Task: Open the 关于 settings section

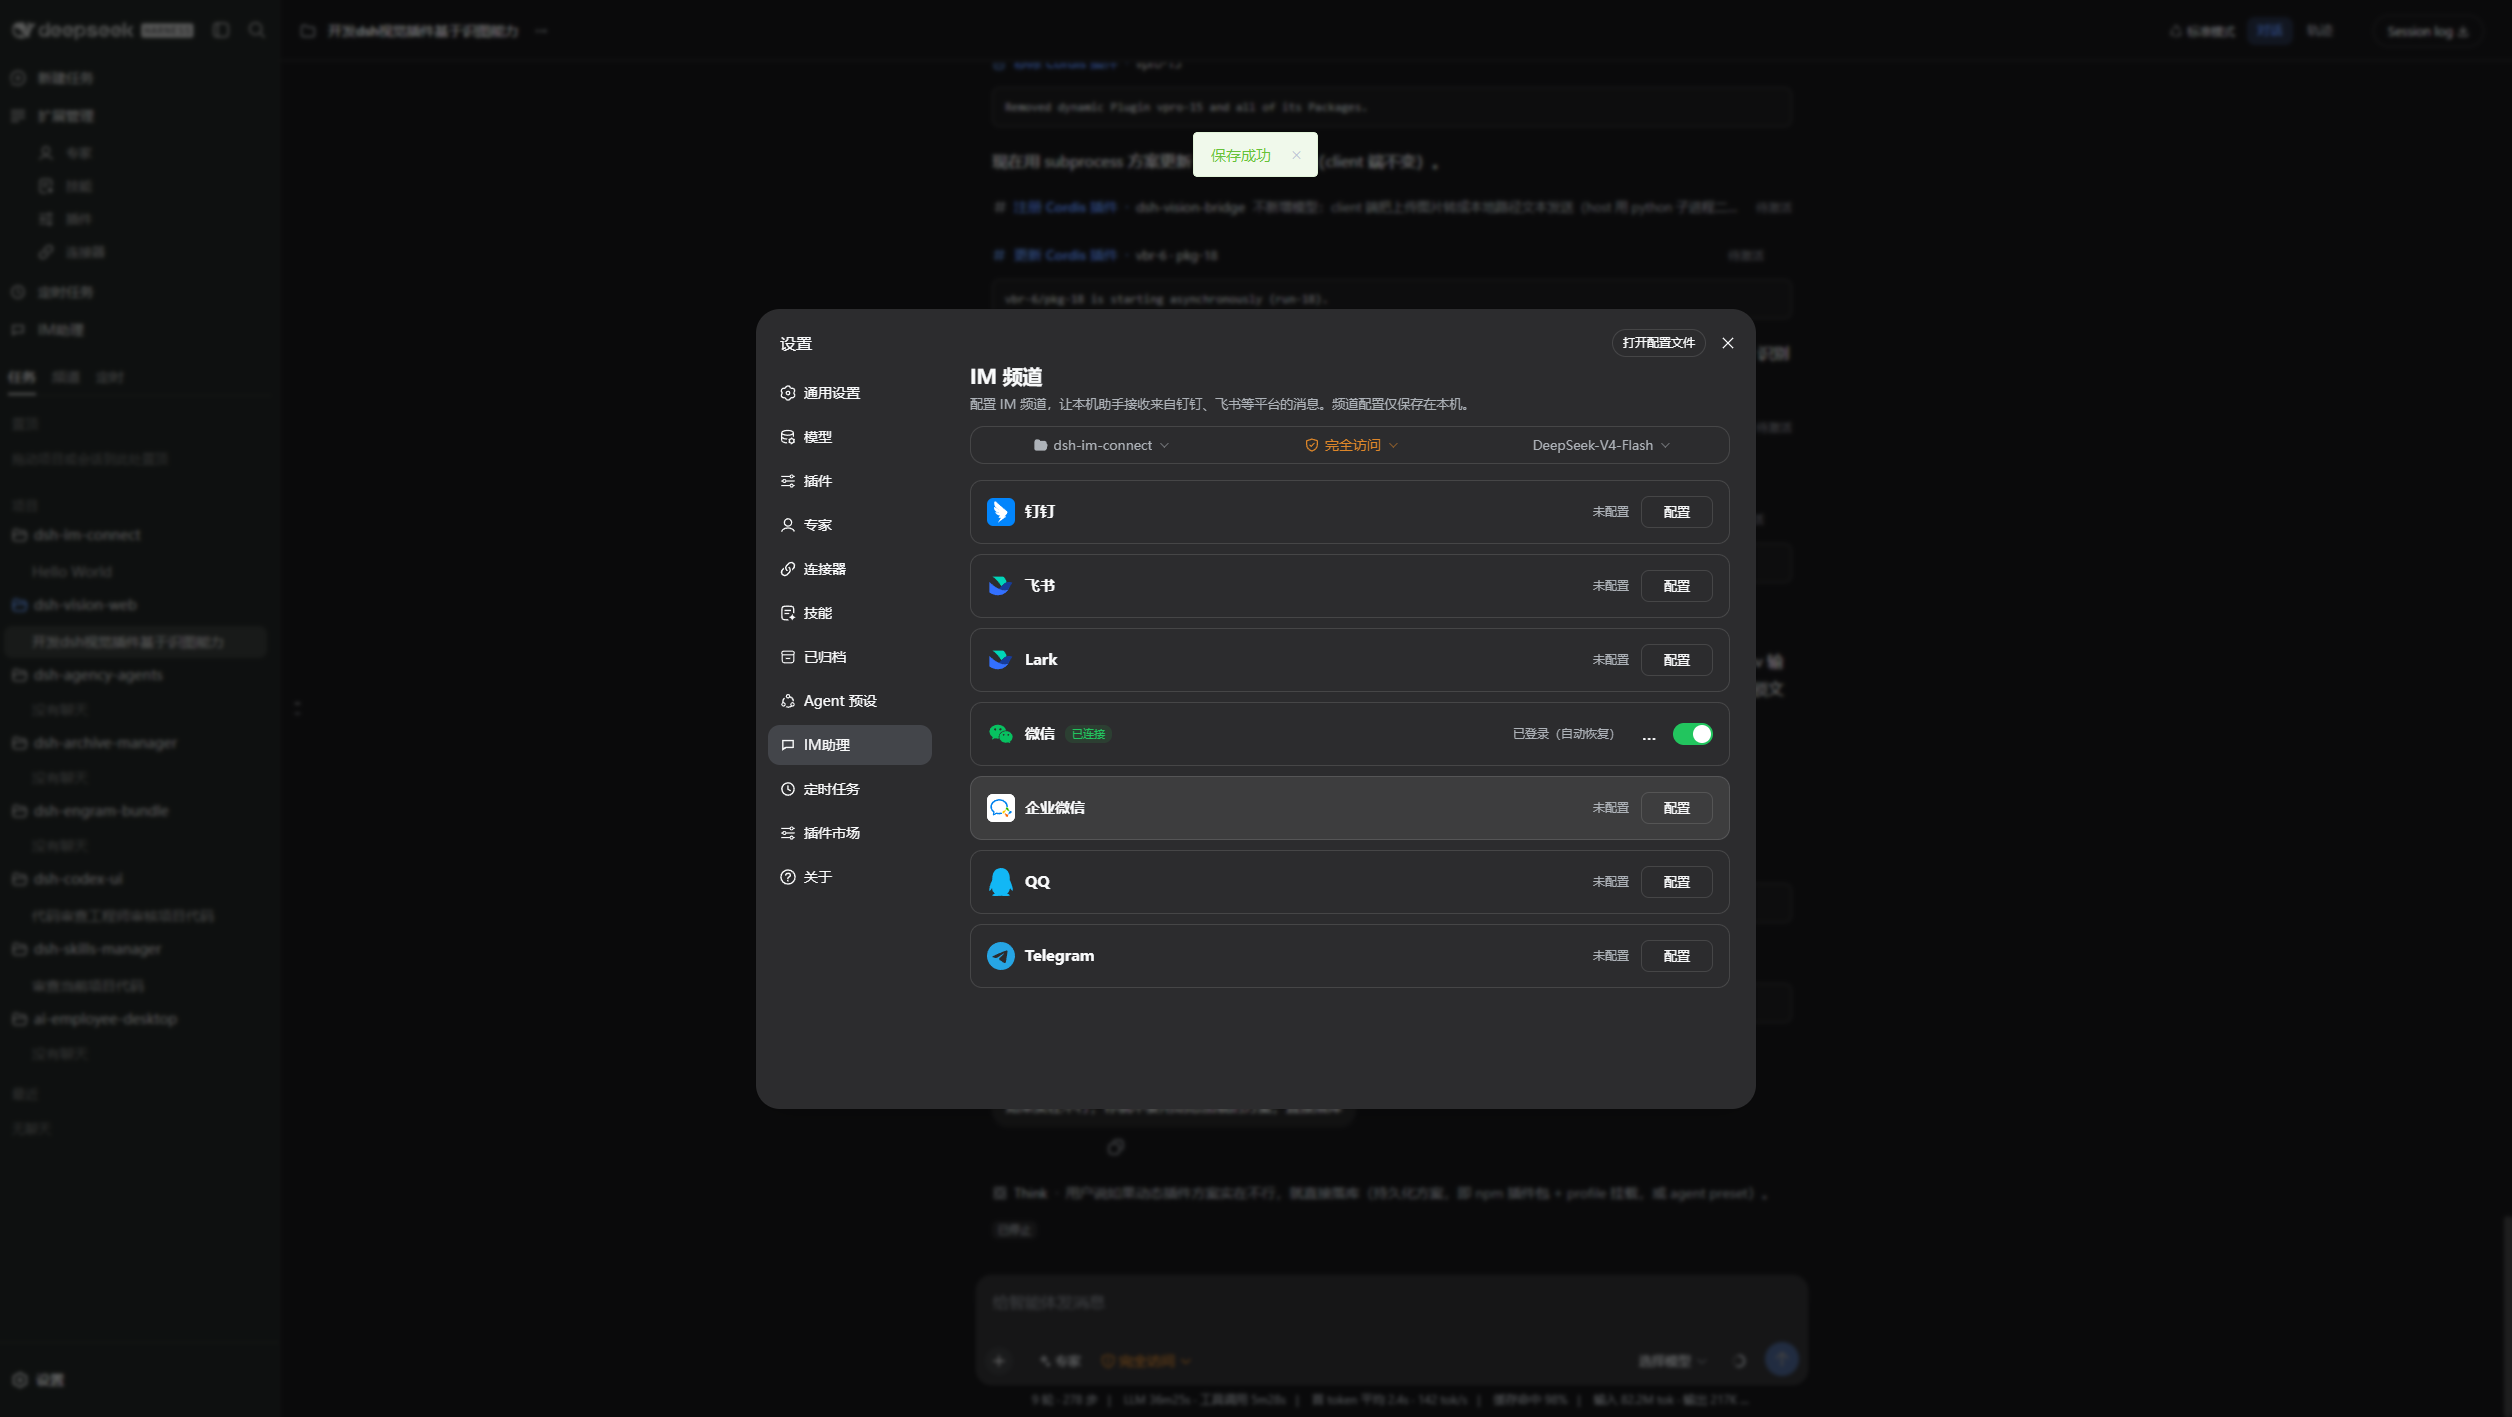Action: tap(849, 877)
